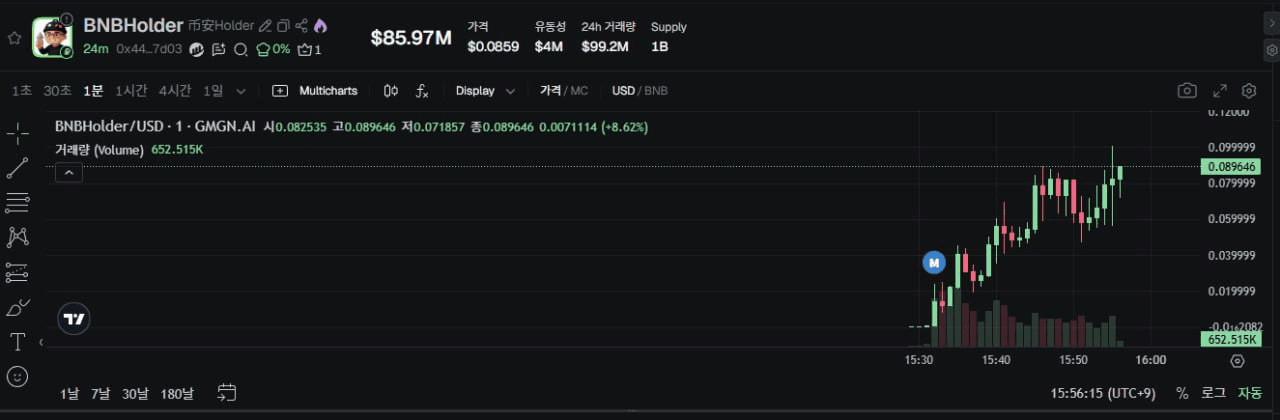Select the 30초 timeframe
Image resolution: width=1280 pixels, height=420 pixels.
coord(57,91)
